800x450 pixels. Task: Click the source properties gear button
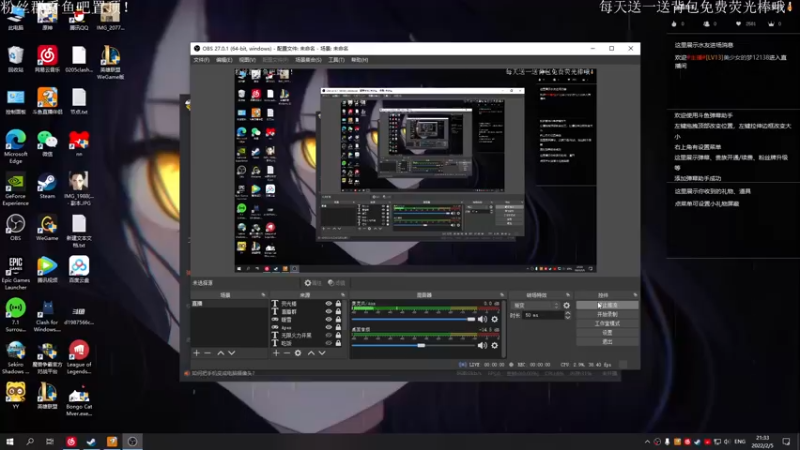[x=312, y=283]
